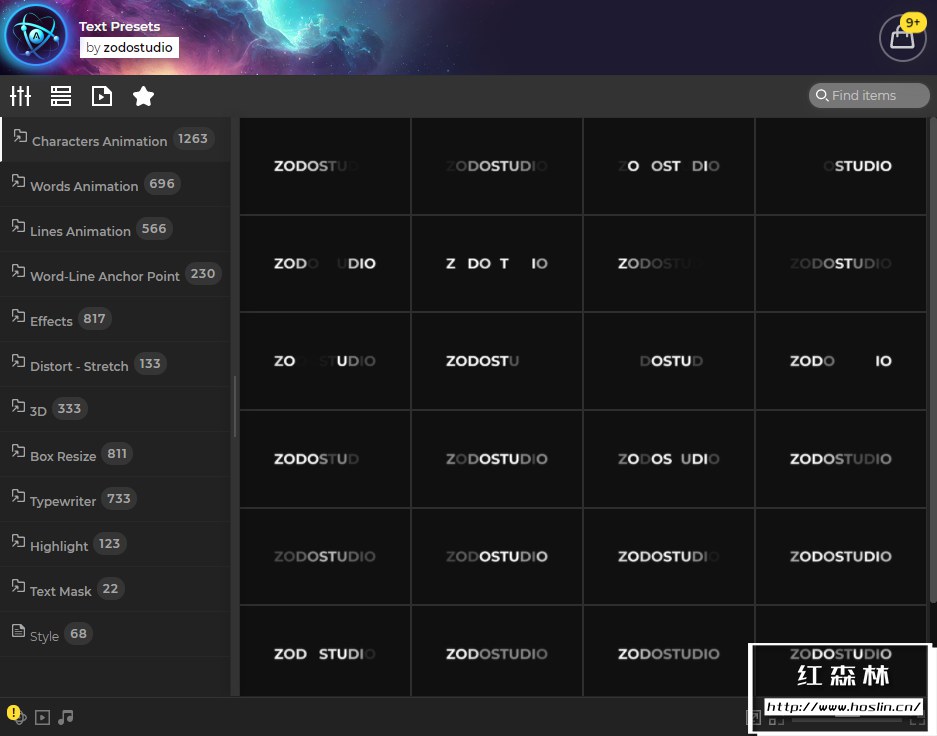937x736 pixels.
Task: Select the Highlight category
Action: (x=115, y=544)
